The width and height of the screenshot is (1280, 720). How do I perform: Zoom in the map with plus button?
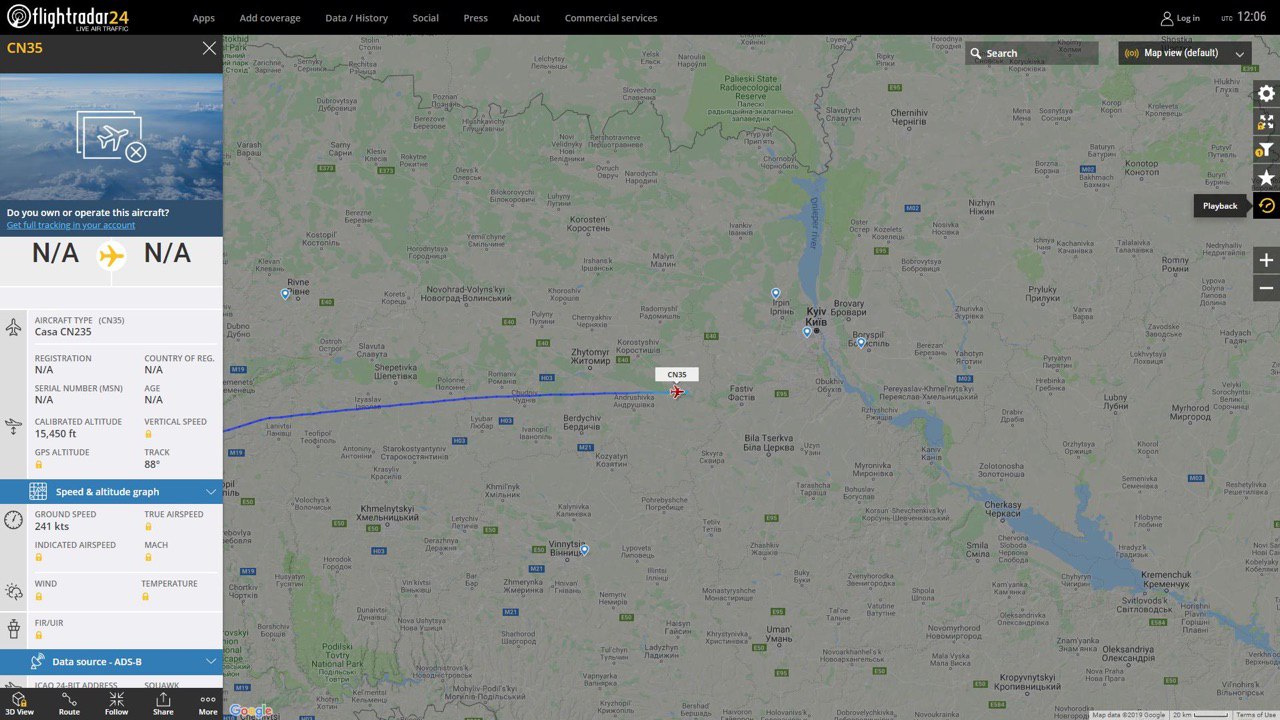1266,261
